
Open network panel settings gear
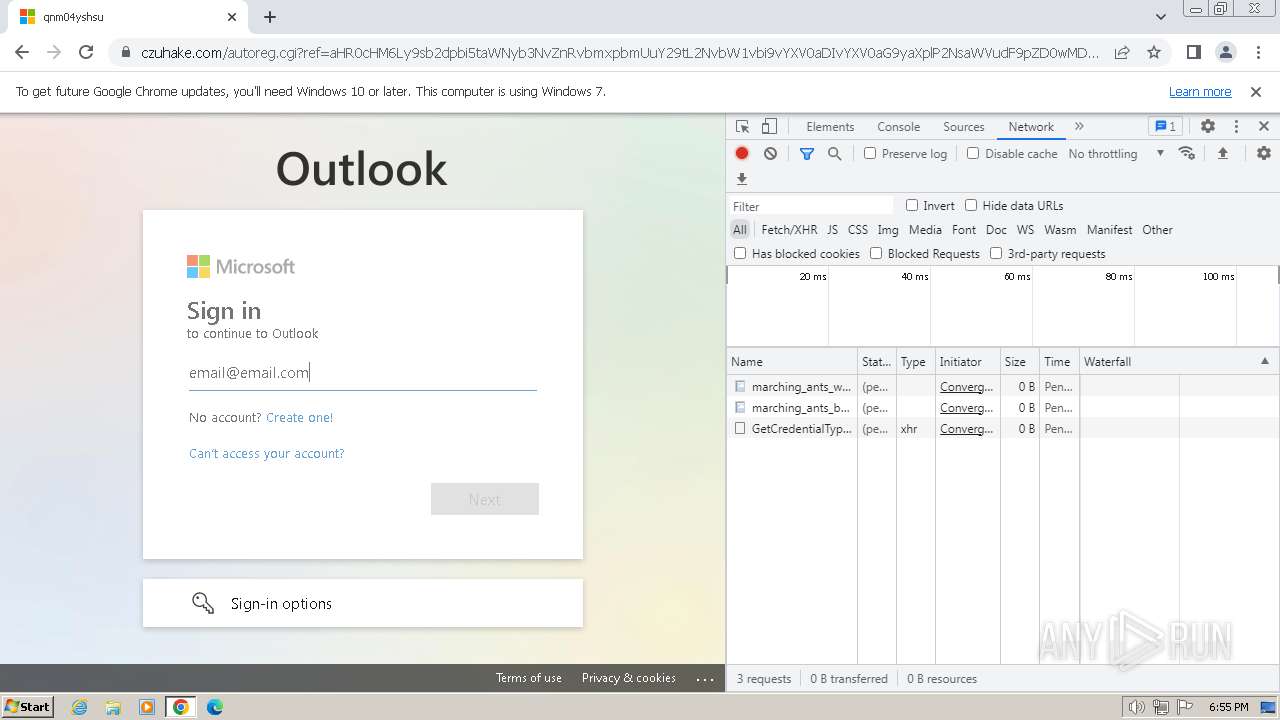pyautogui.click(x=1264, y=153)
